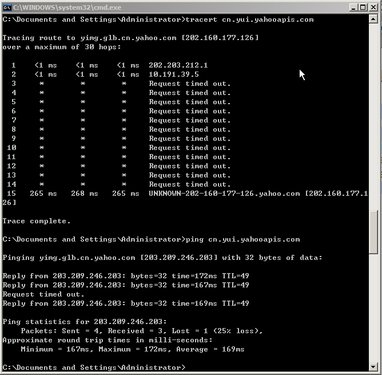Click 'Request timed out' on hop 8
382x375 pixels.
click(190, 129)
